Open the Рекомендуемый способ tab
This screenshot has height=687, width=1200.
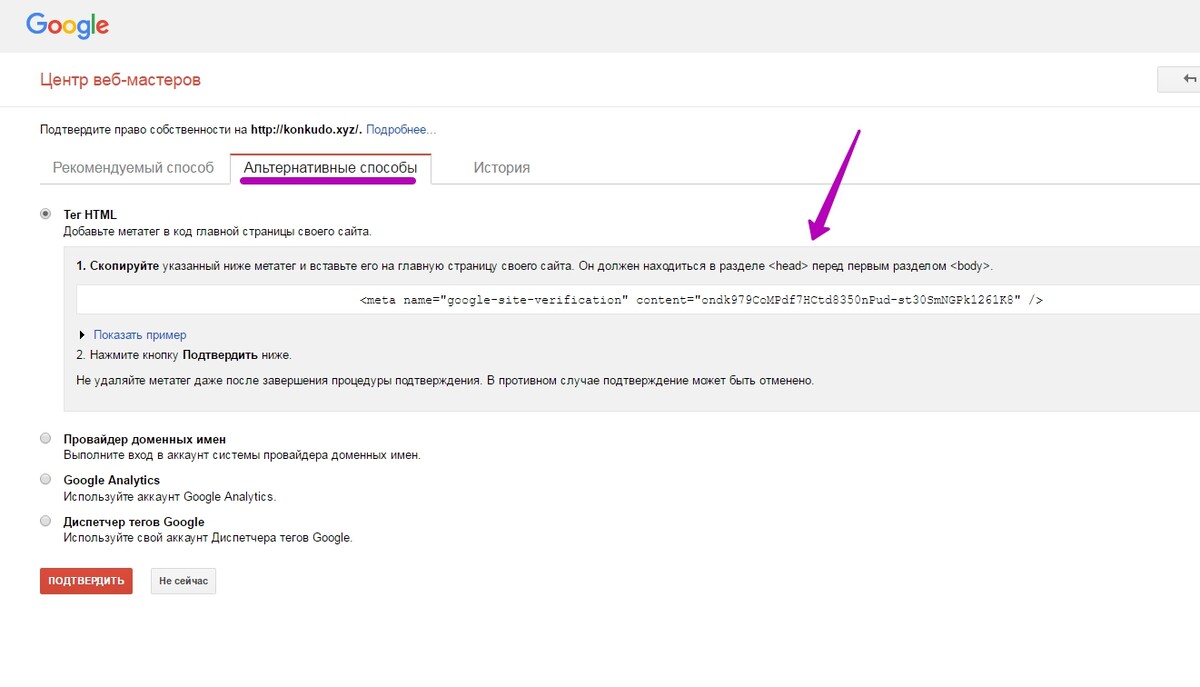[x=133, y=168]
